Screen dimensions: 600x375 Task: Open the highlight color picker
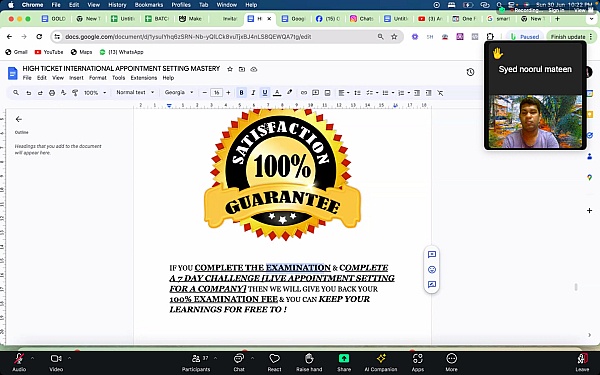tap(289, 93)
